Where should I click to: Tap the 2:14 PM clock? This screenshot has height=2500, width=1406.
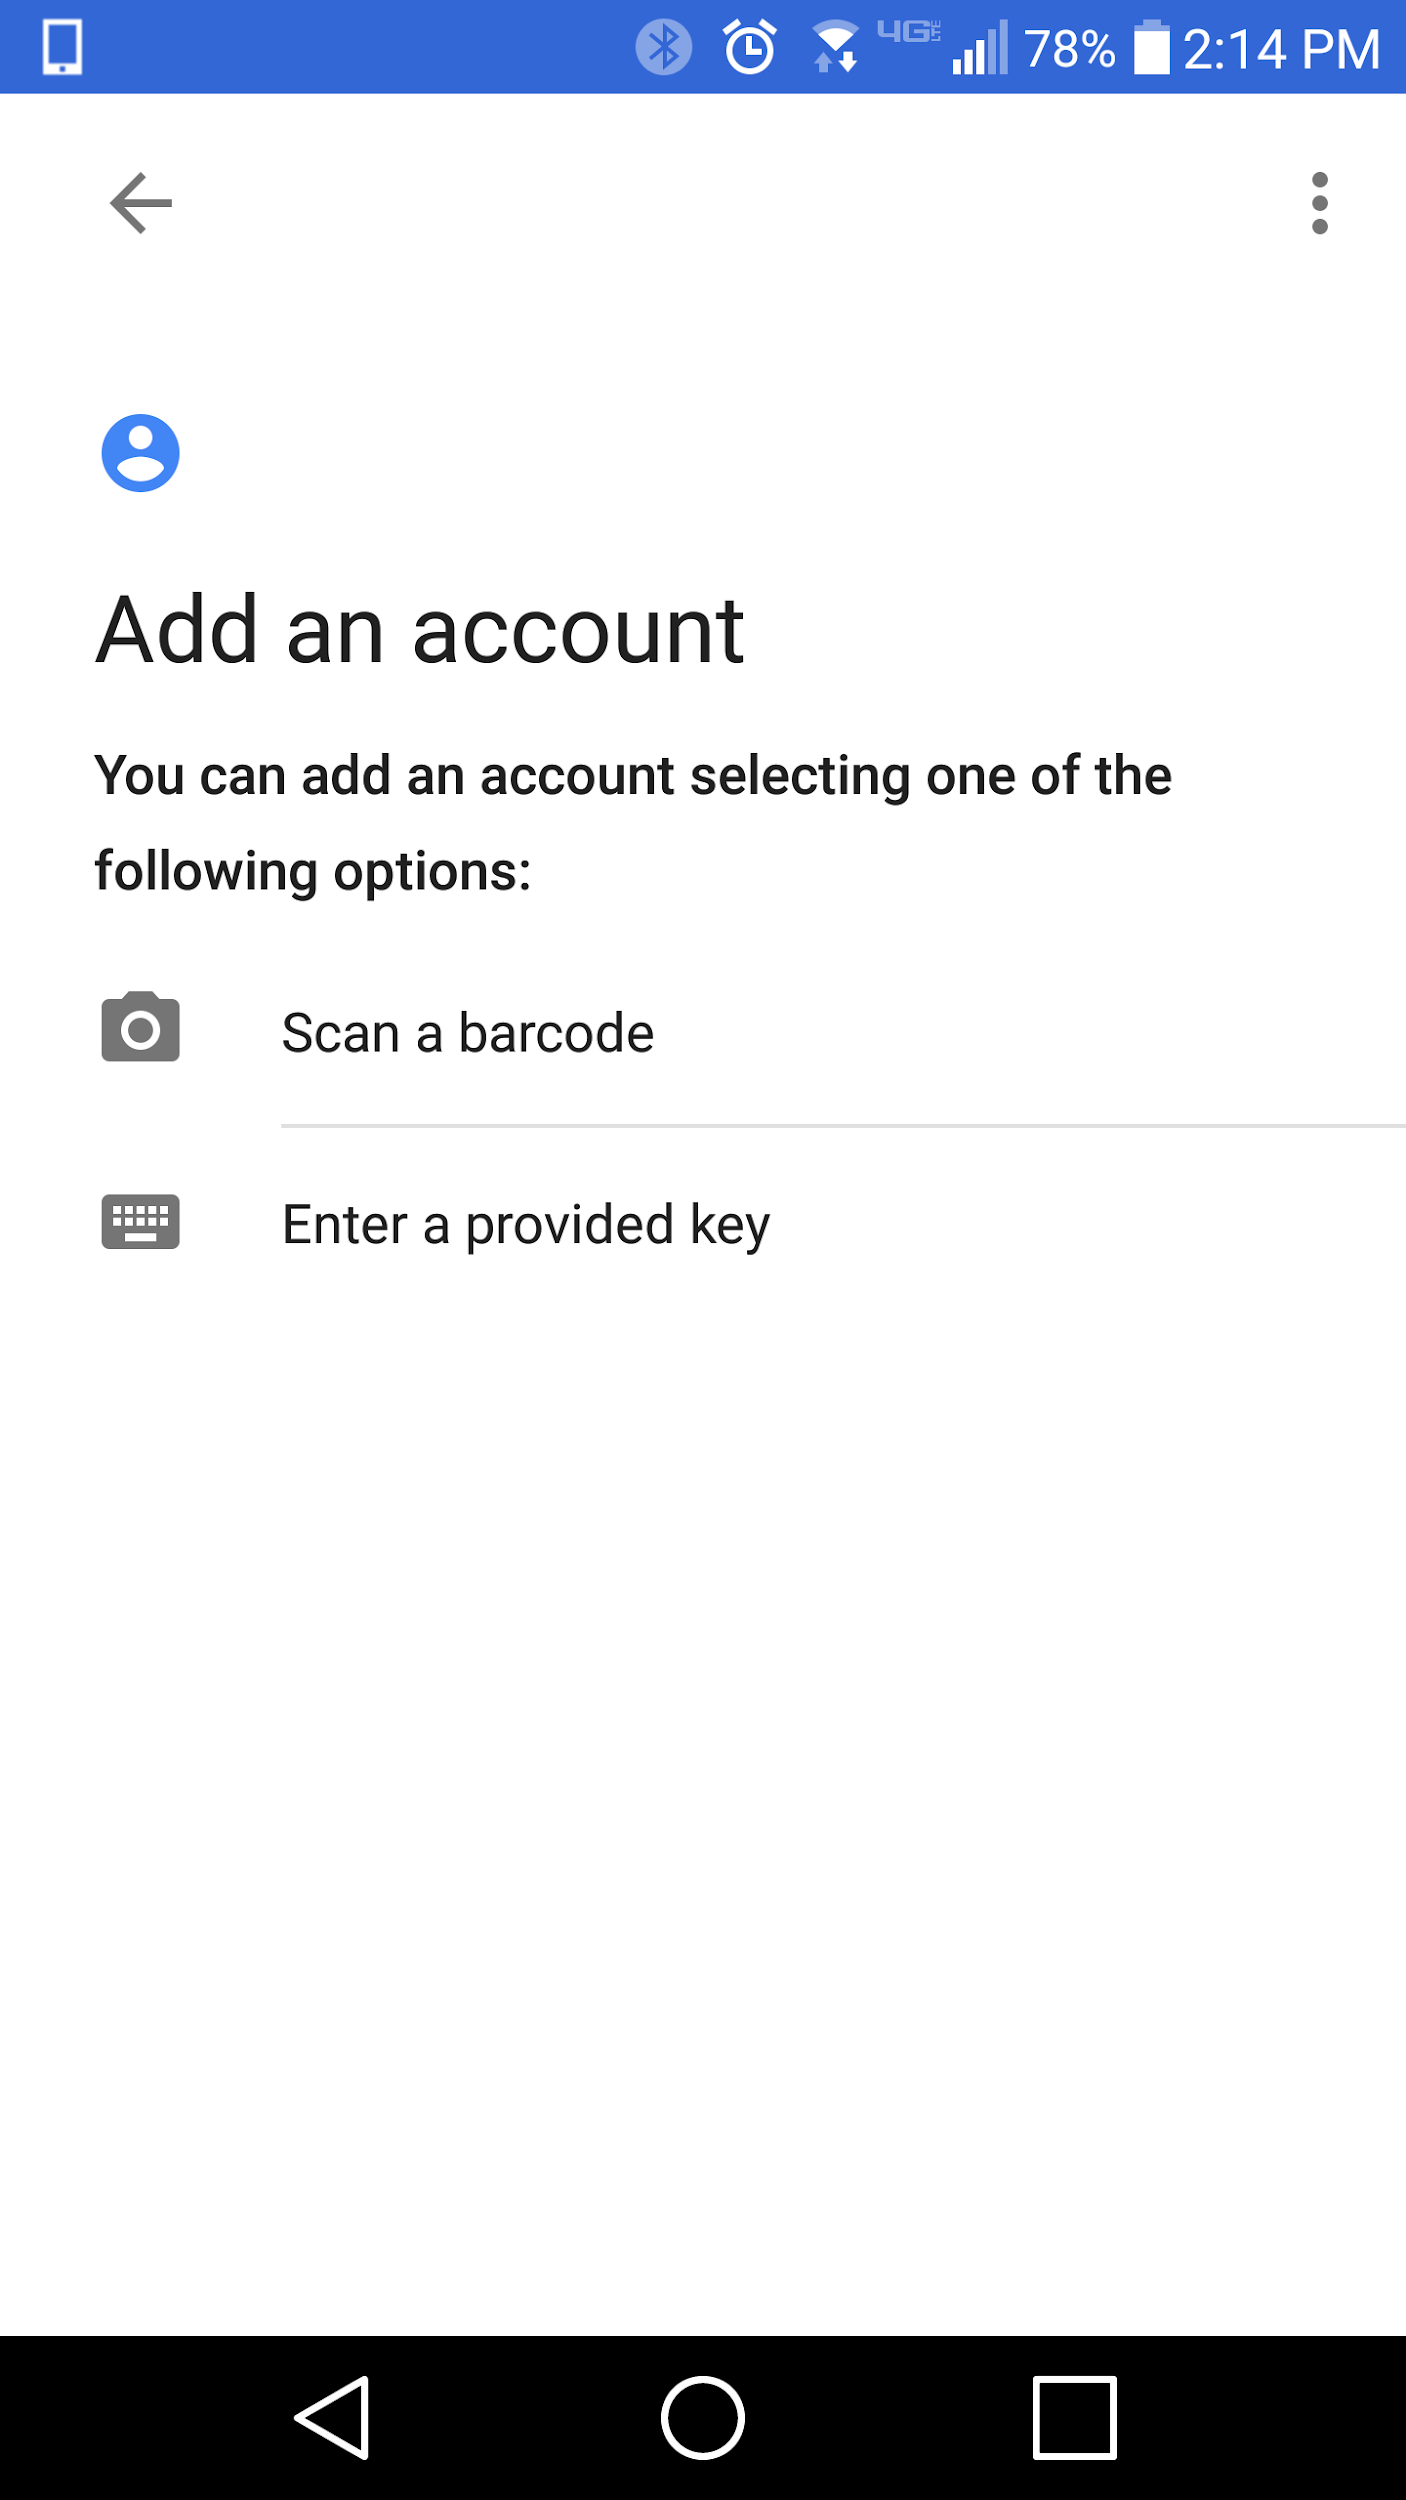[x=1281, y=49]
